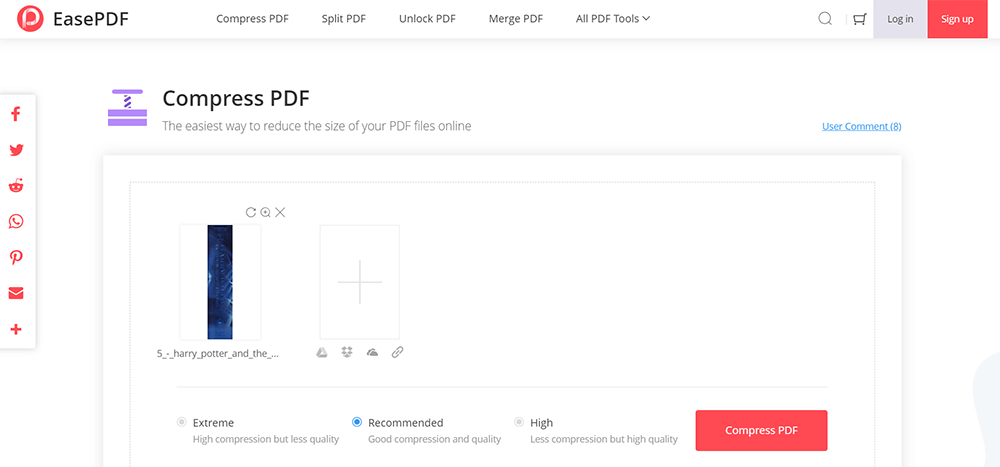The height and width of the screenshot is (467, 1000).
Task: Share the page on Facebook
Action: (16, 114)
